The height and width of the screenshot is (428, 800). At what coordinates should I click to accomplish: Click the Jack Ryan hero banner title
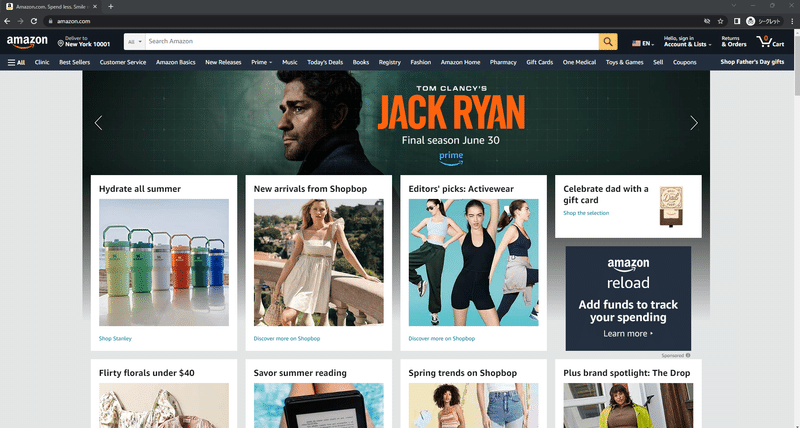(x=451, y=111)
